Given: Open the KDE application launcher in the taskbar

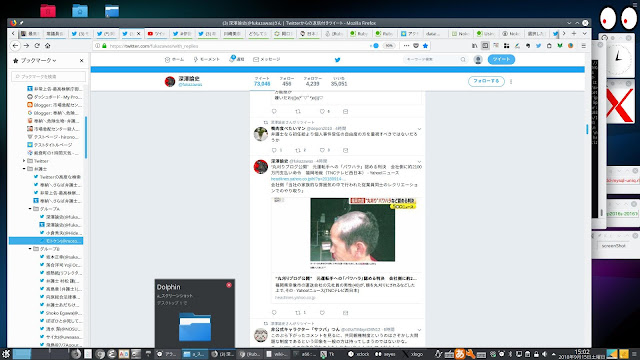Looking at the screenshot, I should [x=6, y=354].
